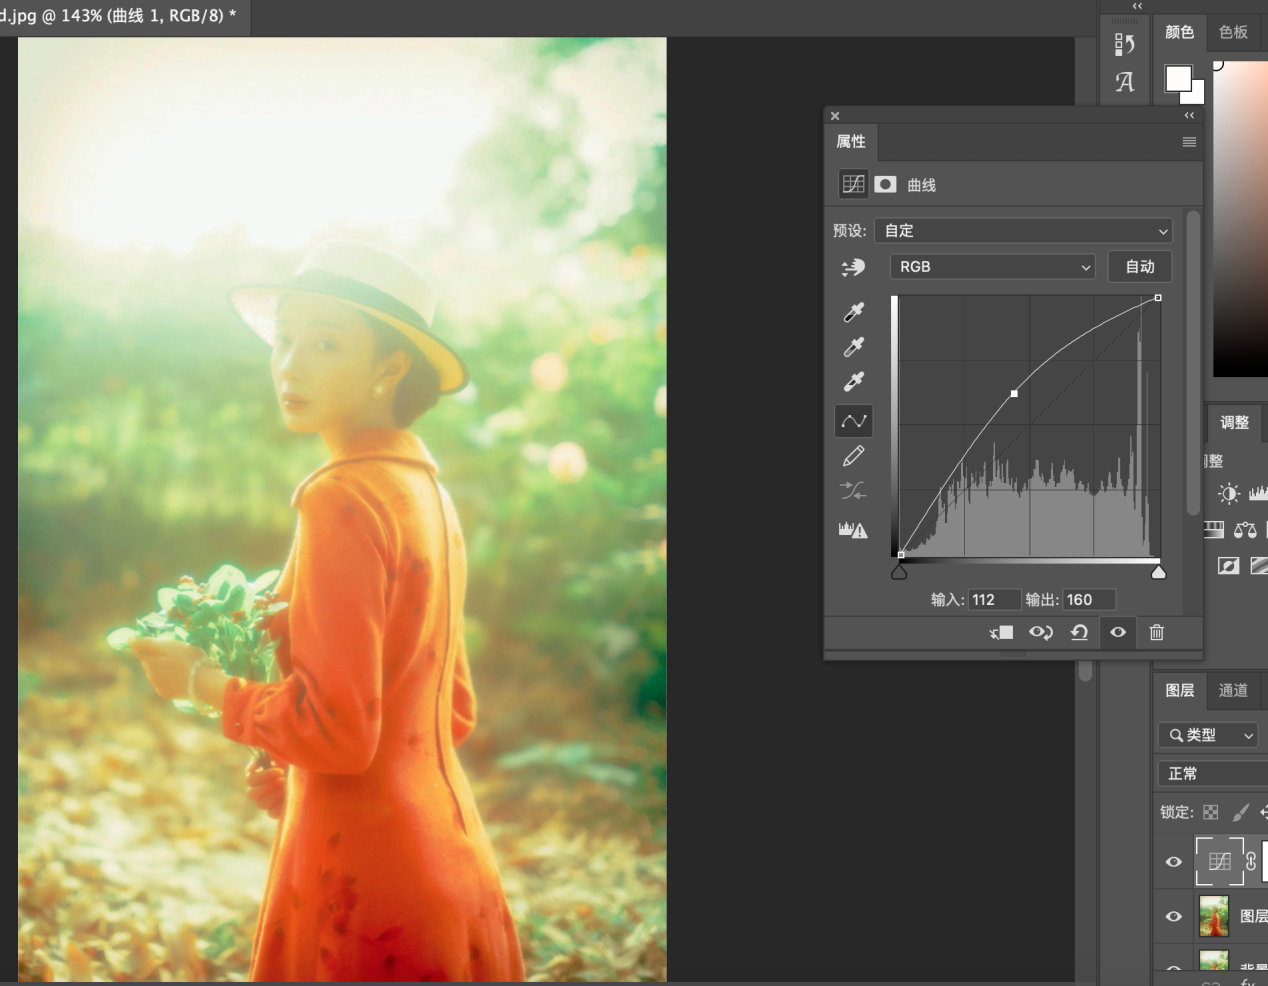Image resolution: width=1268 pixels, height=986 pixels.
Task: Switch to the 图层 Layers tab
Action: pyautogui.click(x=1180, y=690)
